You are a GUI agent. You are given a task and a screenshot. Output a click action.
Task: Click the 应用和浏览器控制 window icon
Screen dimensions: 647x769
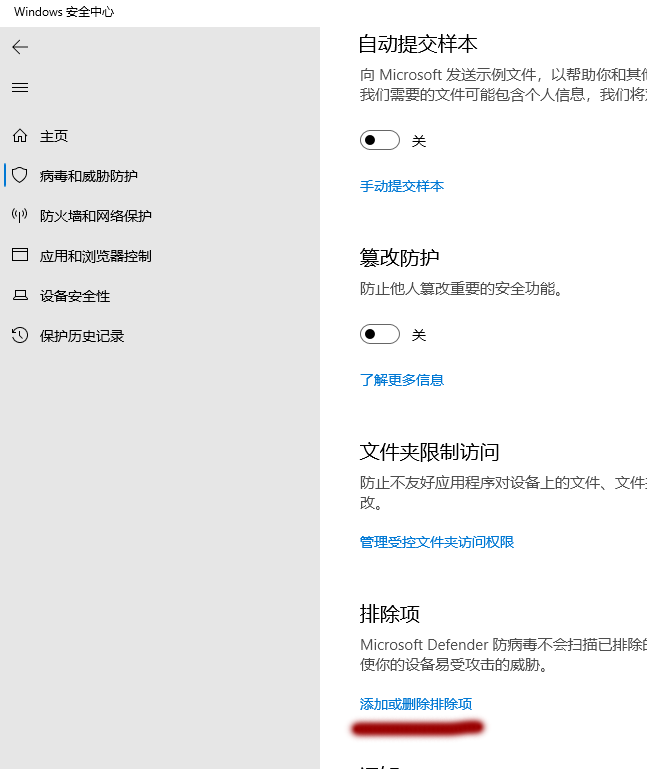[x=20, y=255]
